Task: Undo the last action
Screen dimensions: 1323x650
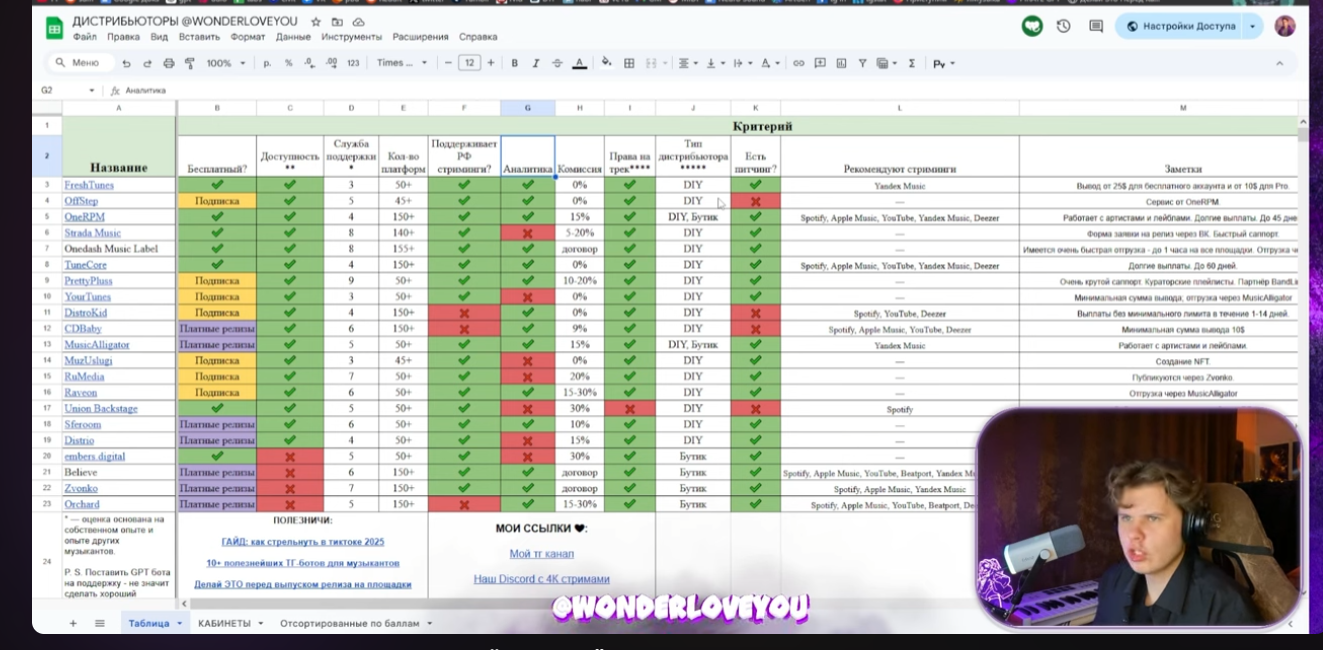Action: point(126,63)
